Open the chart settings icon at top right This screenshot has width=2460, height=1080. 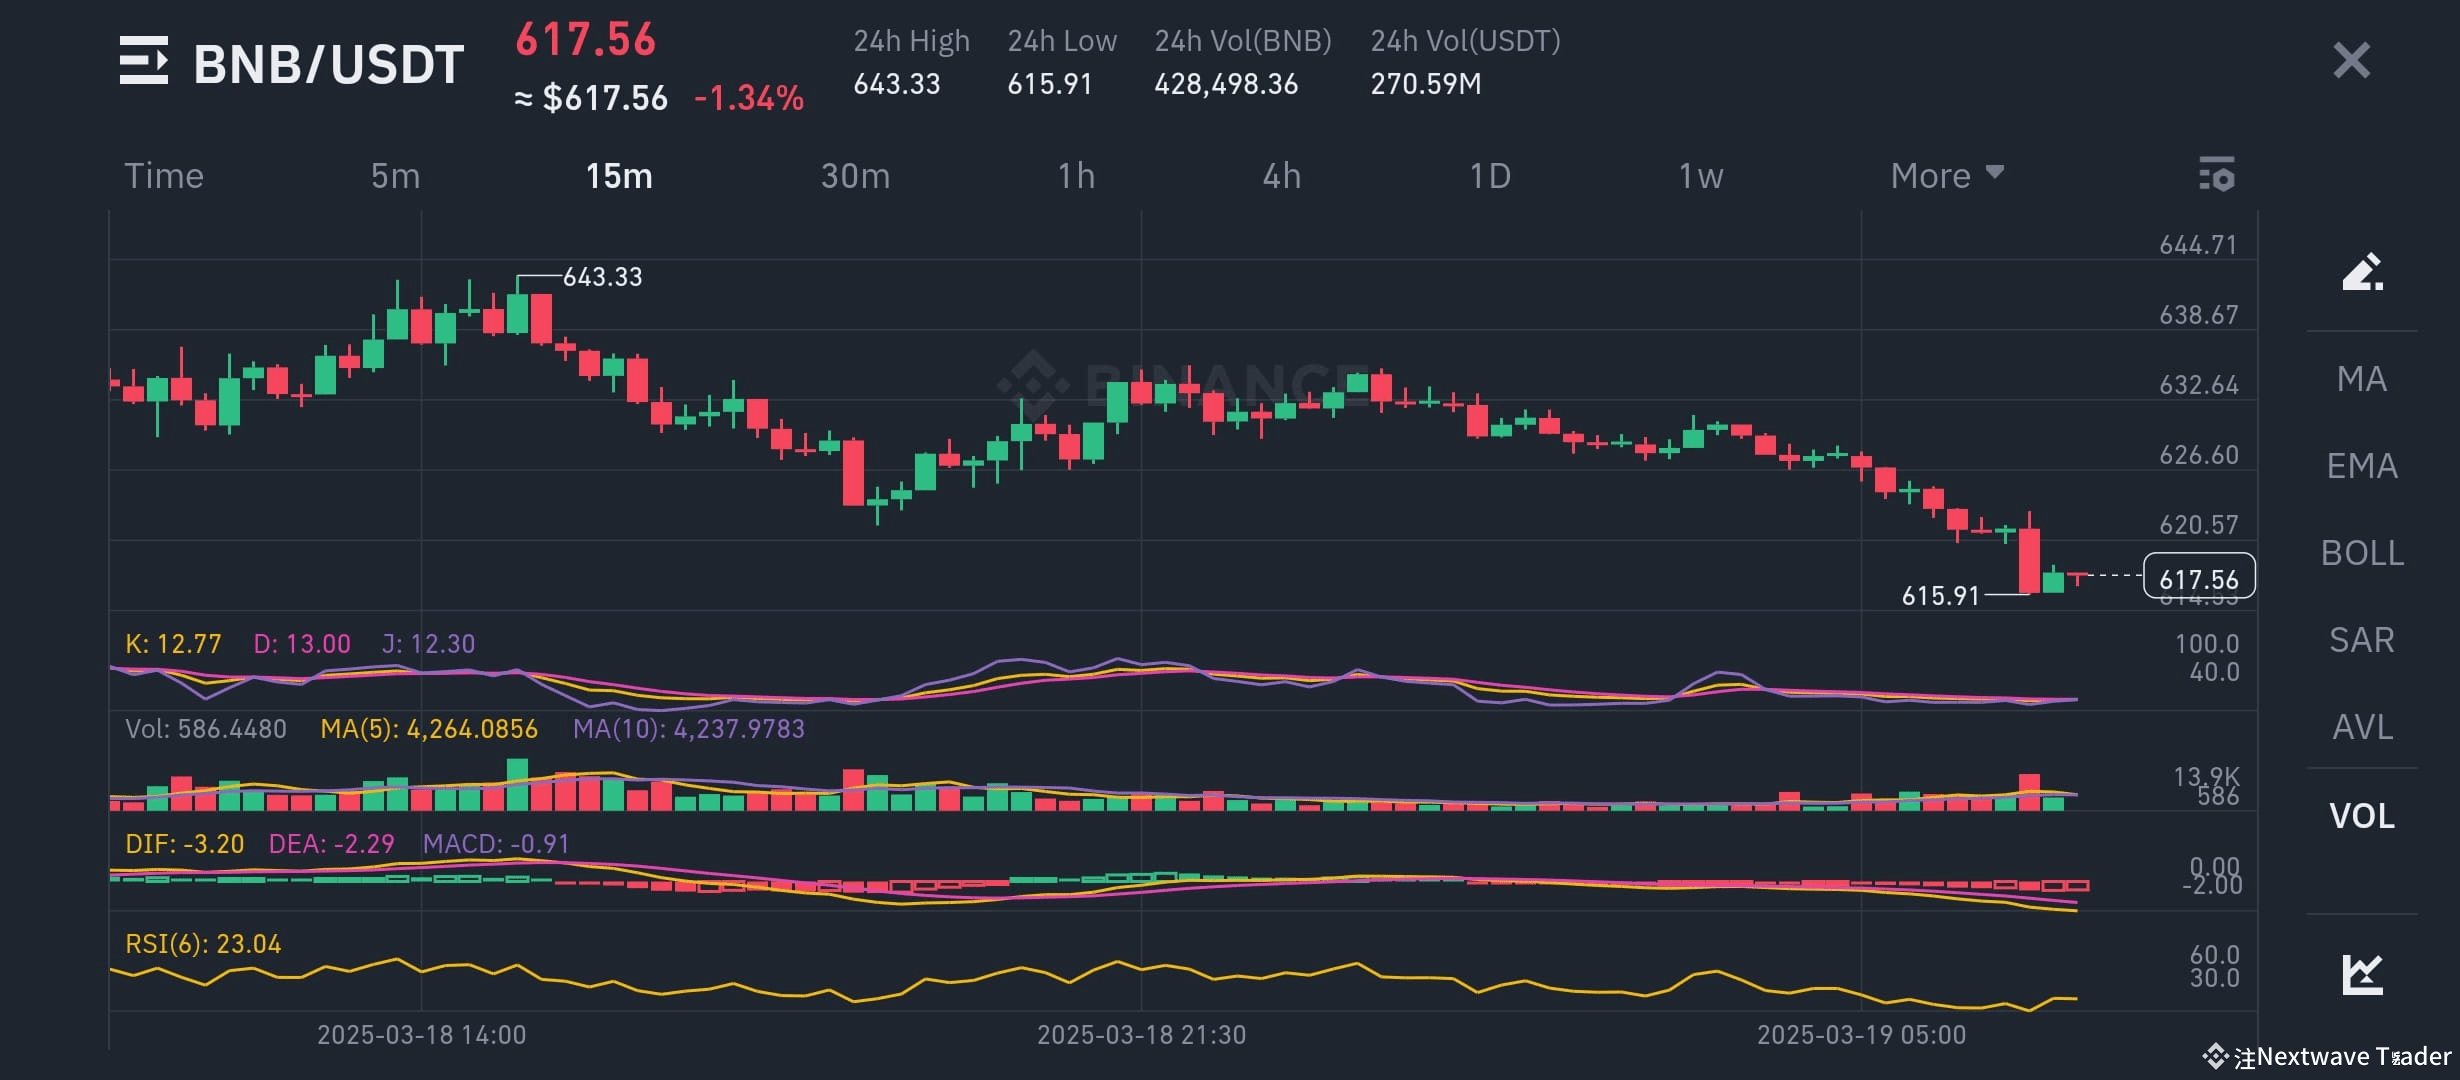[2218, 175]
